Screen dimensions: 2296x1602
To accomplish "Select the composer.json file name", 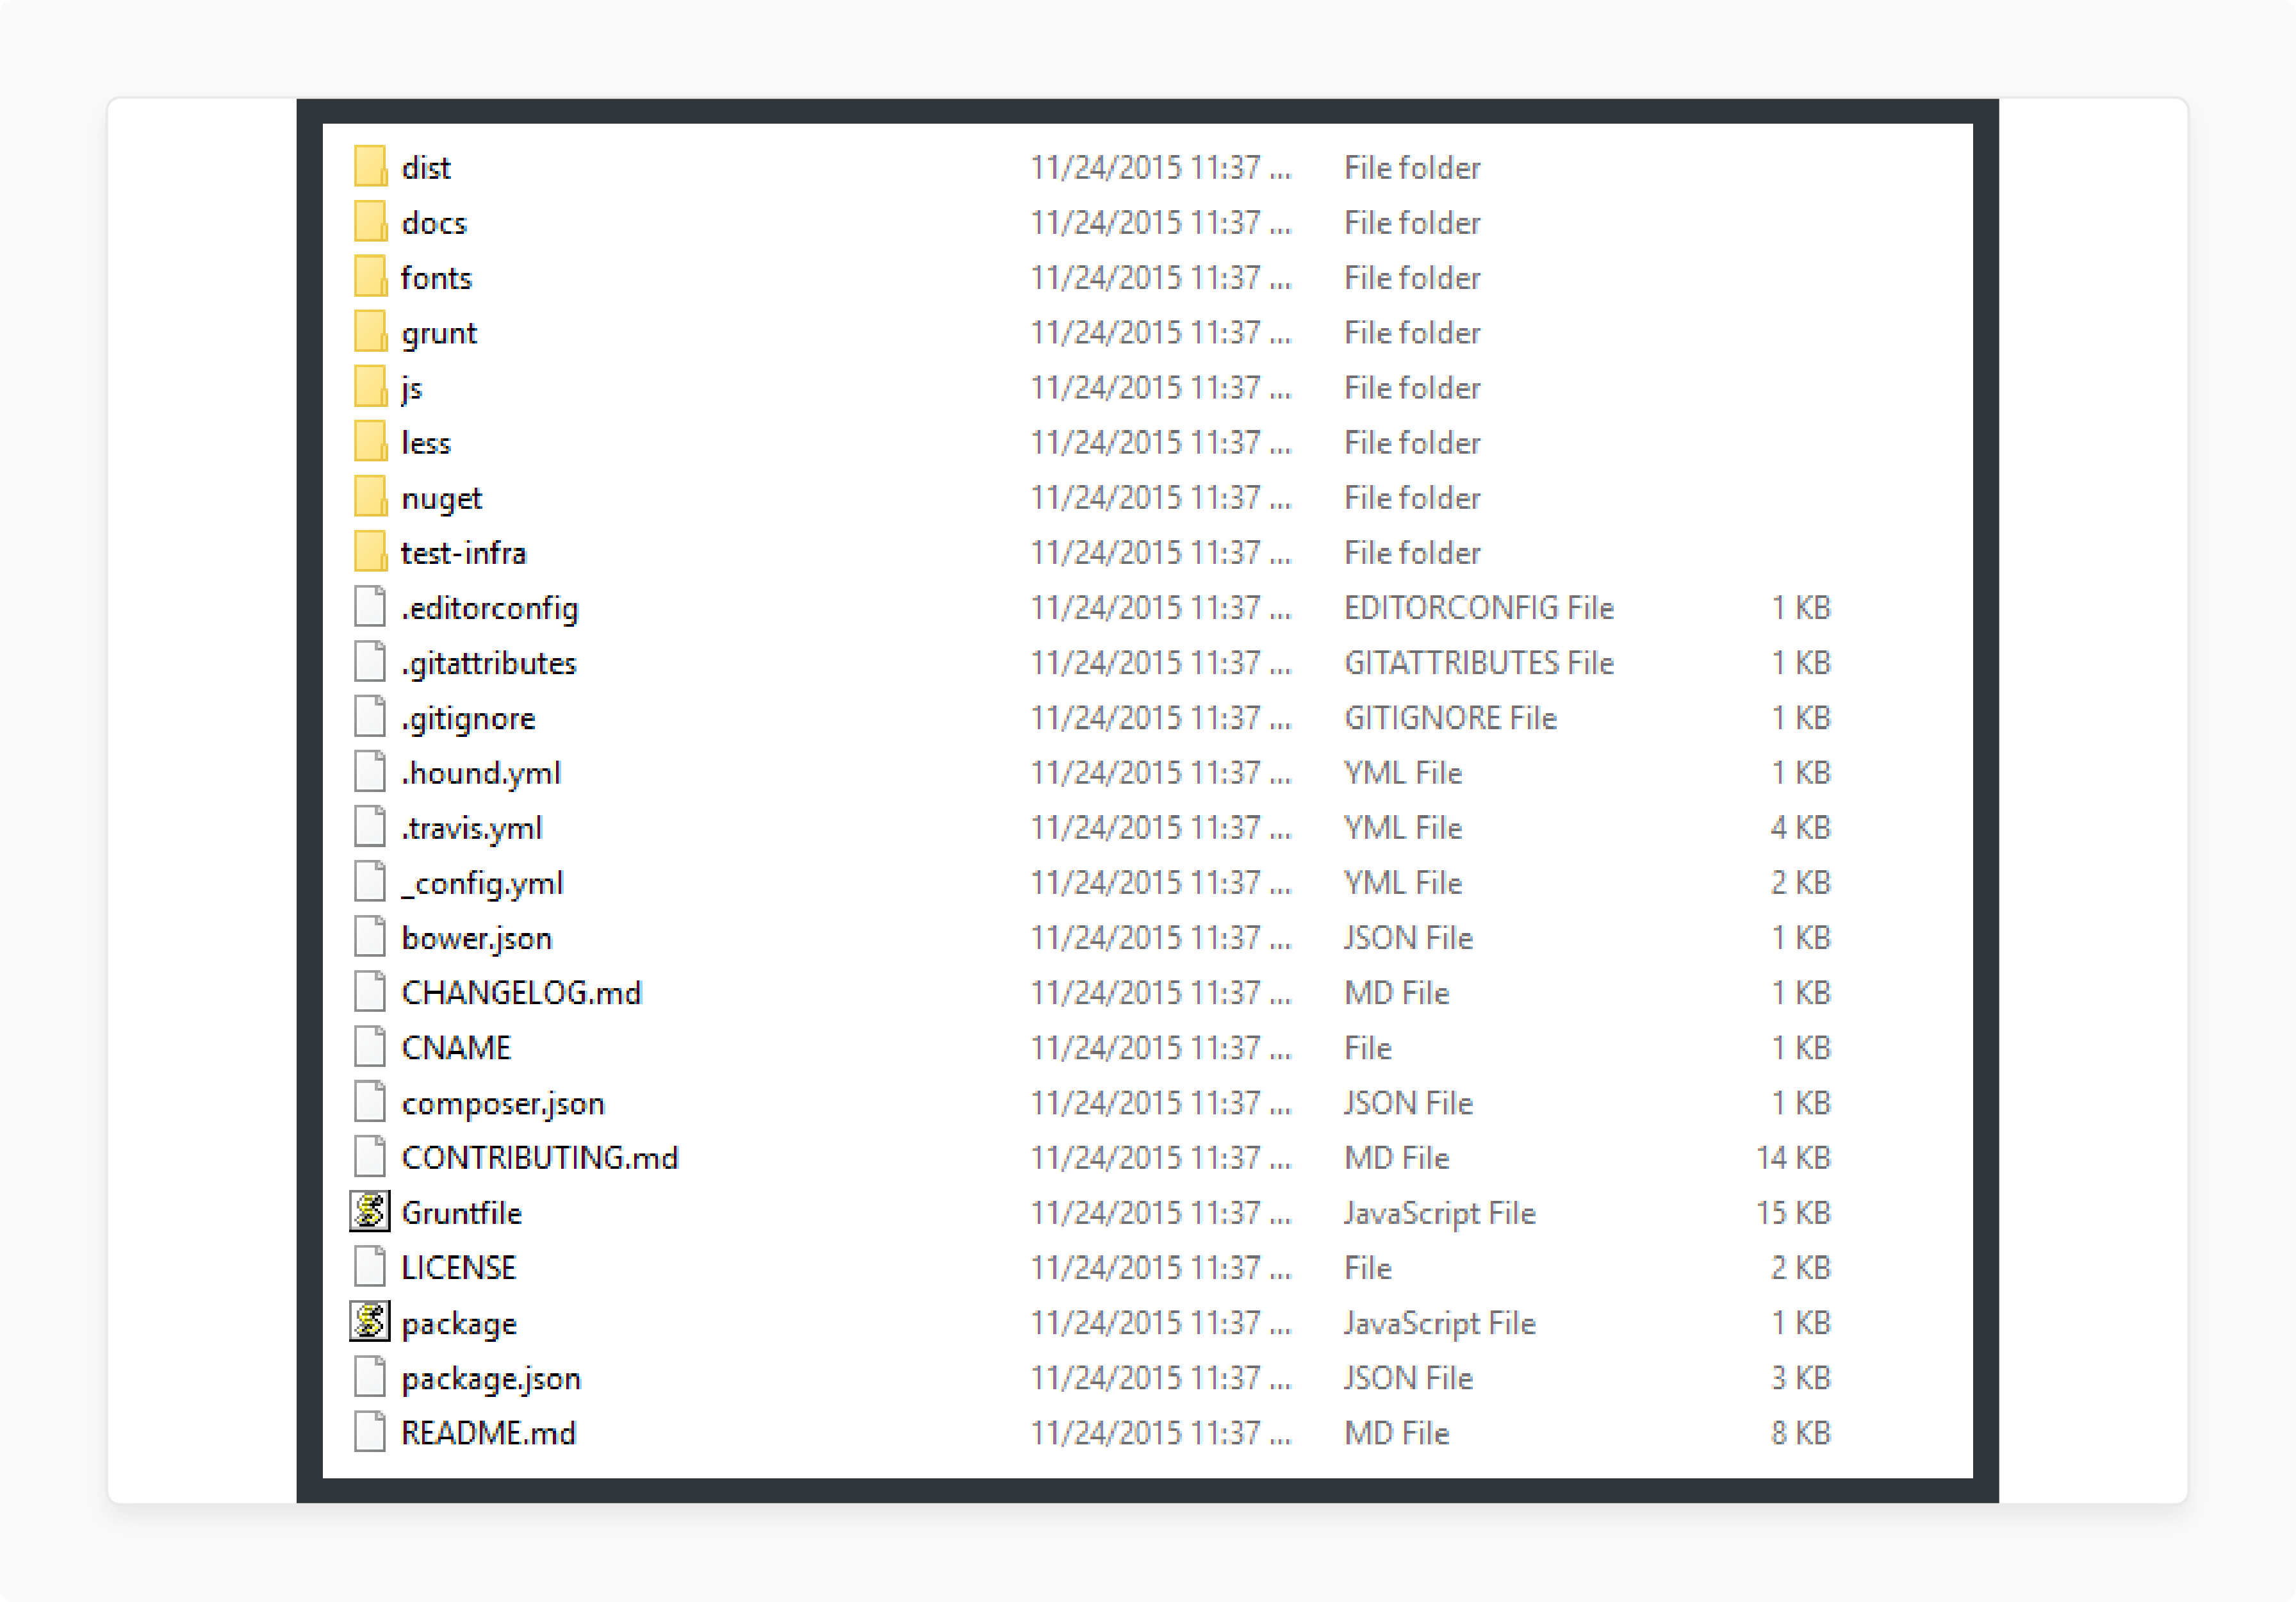I will pos(503,1103).
